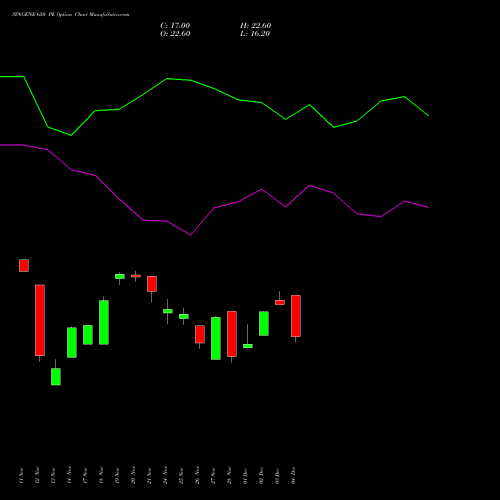Select the 26 Nov date label
This screenshot has width=500, height=500.
pyautogui.click(x=197, y=475)
